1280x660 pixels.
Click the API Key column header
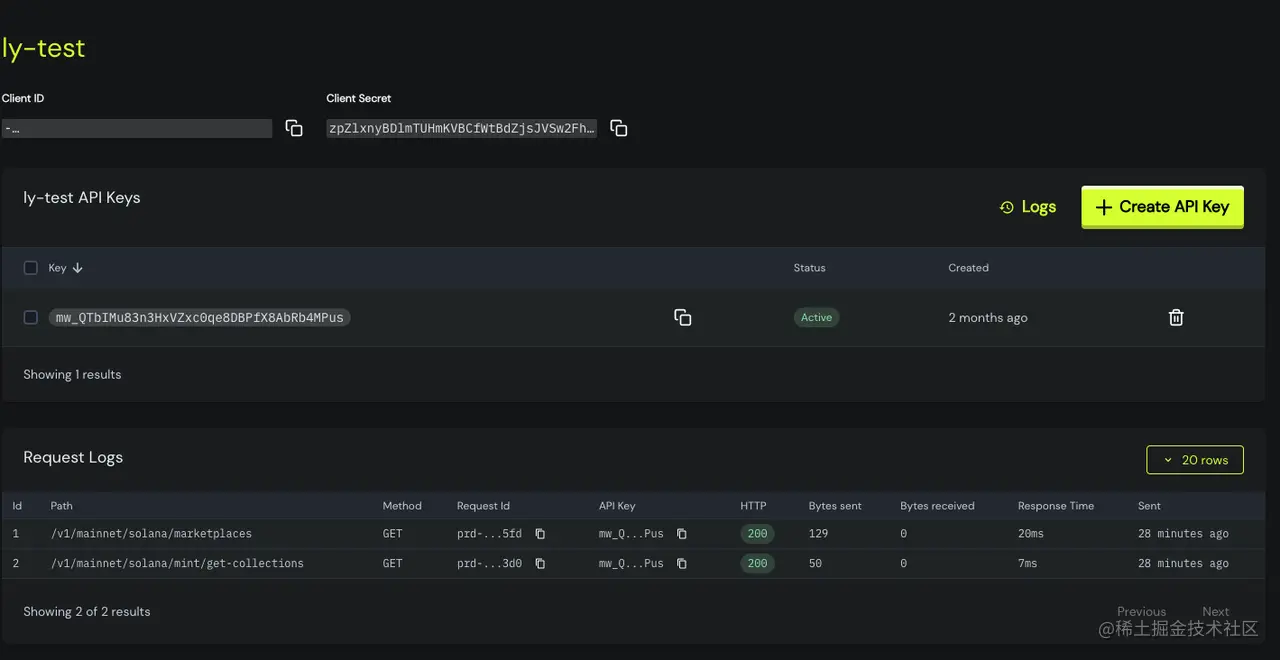click(x=619, y=506)
